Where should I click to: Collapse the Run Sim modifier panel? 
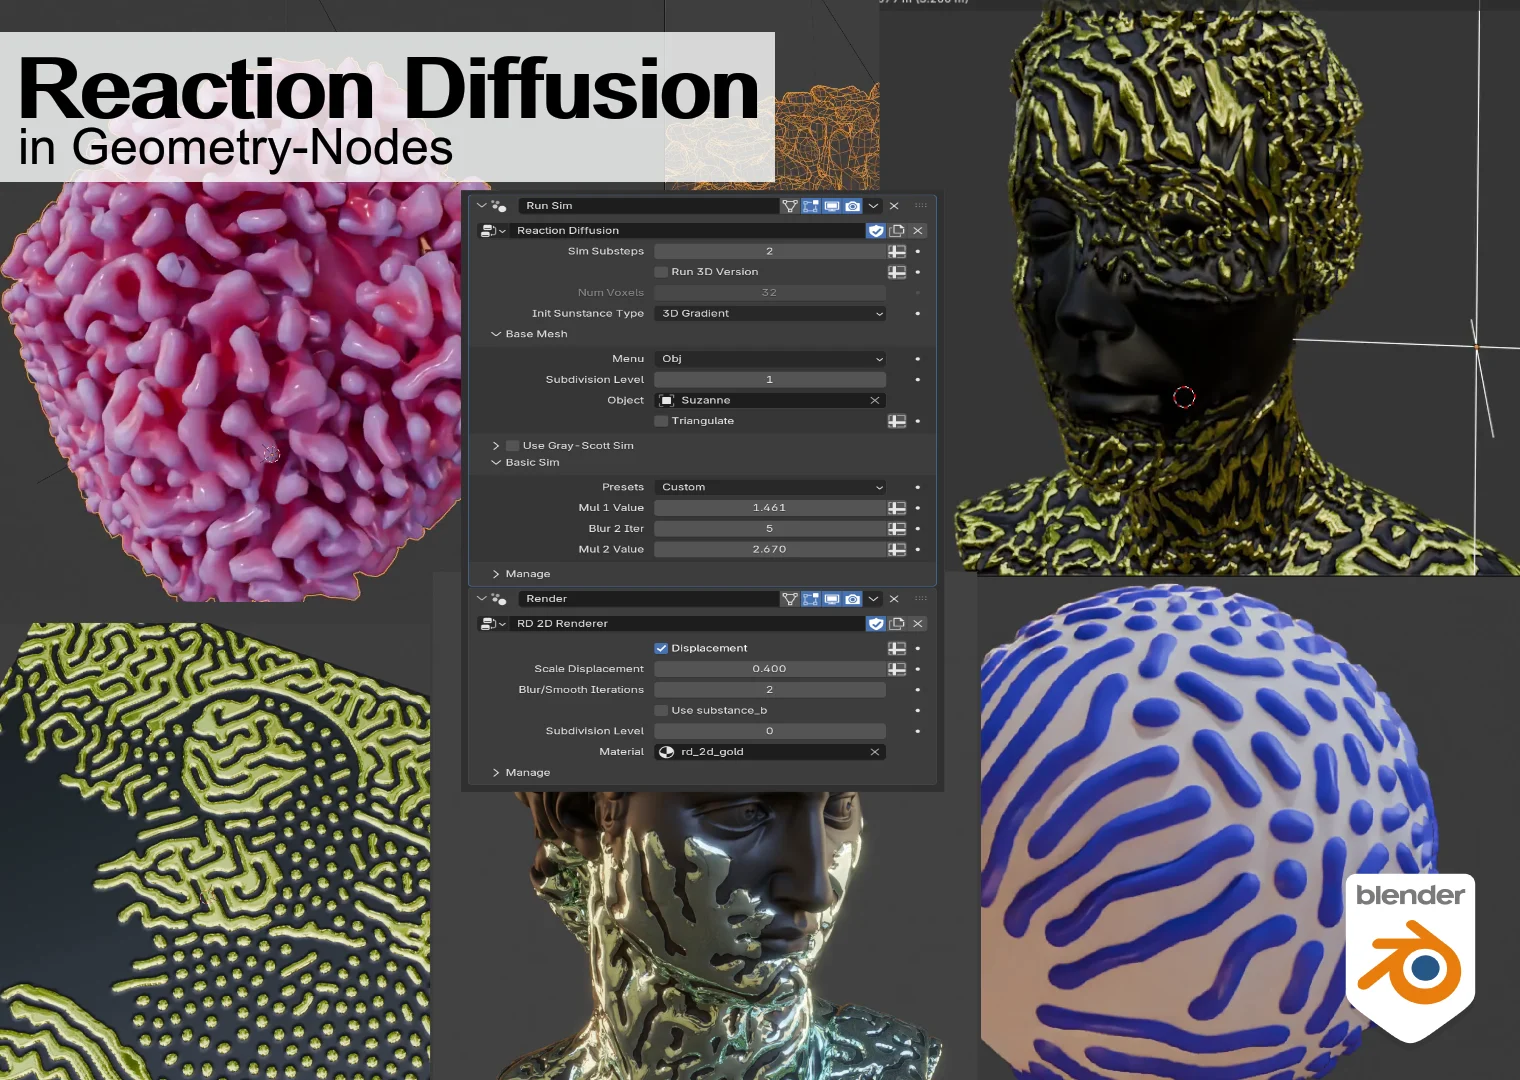482,206
